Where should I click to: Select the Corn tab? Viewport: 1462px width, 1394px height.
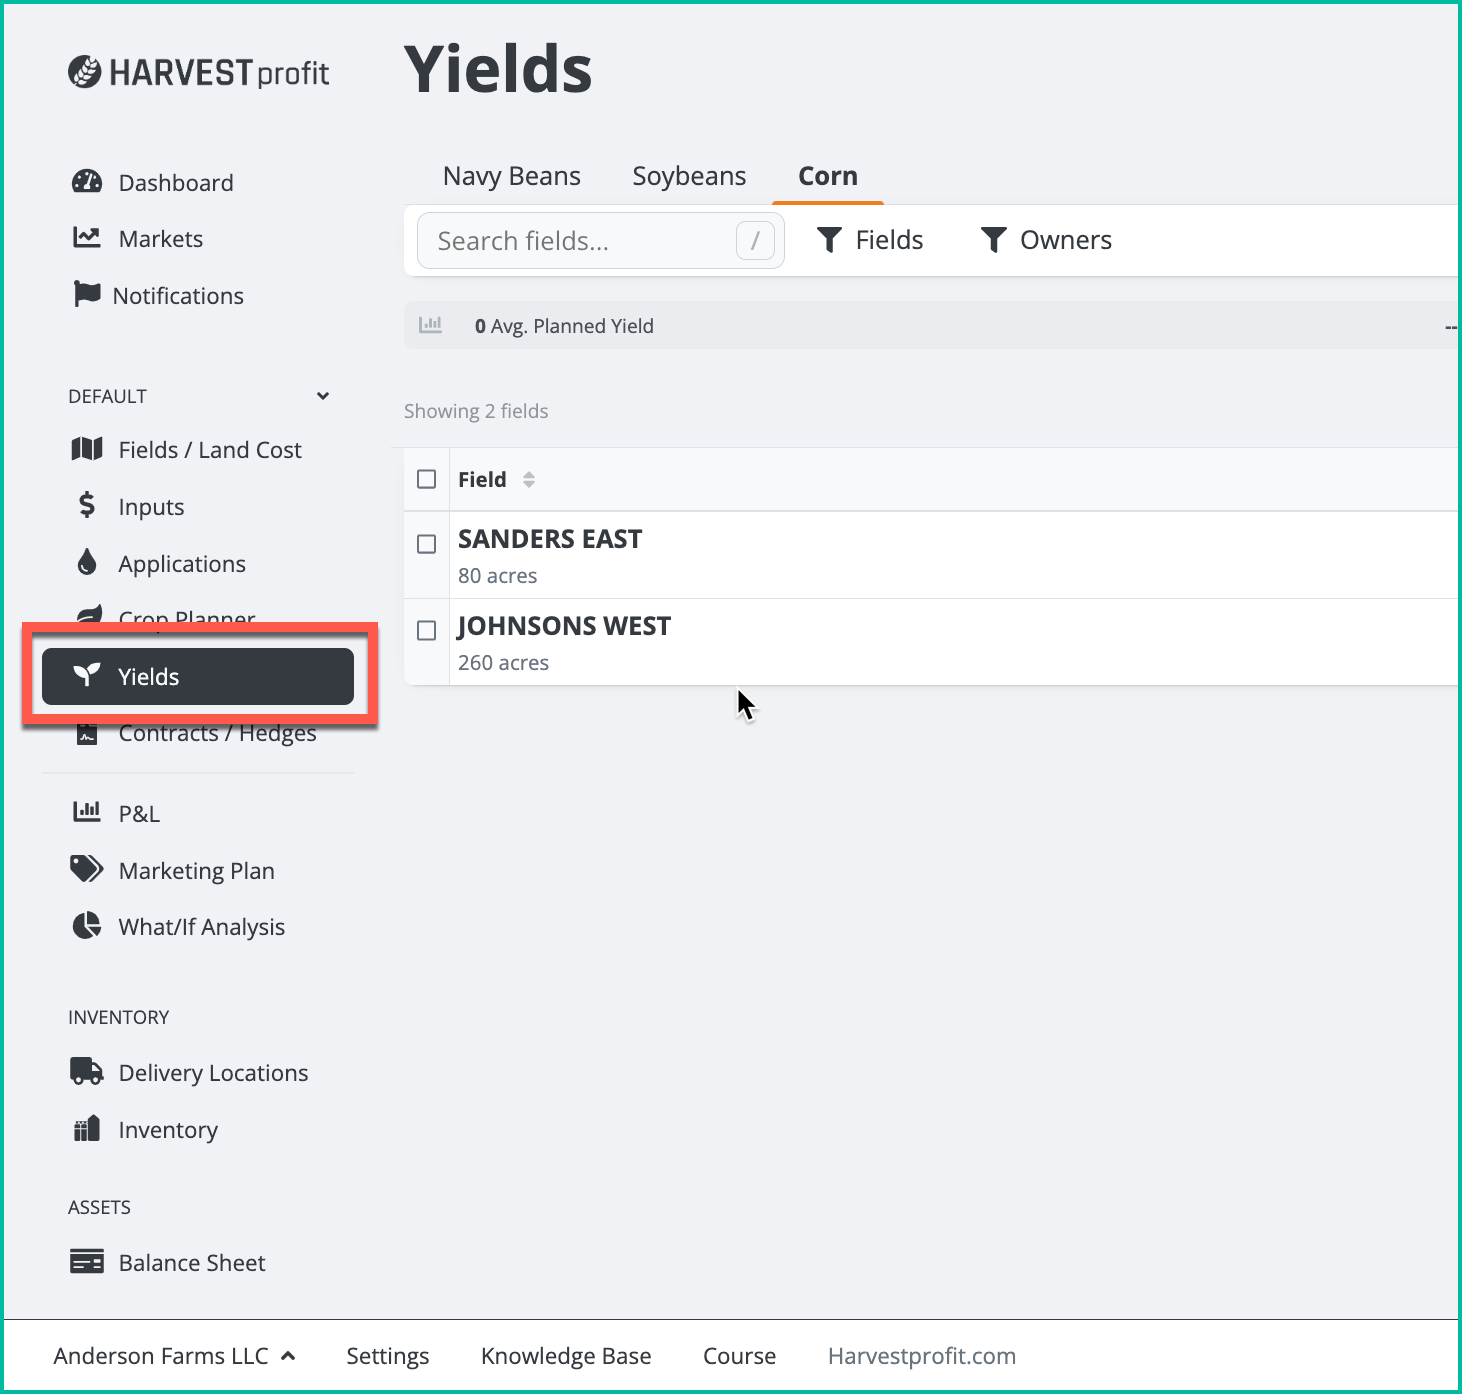(x=828, y=176)
